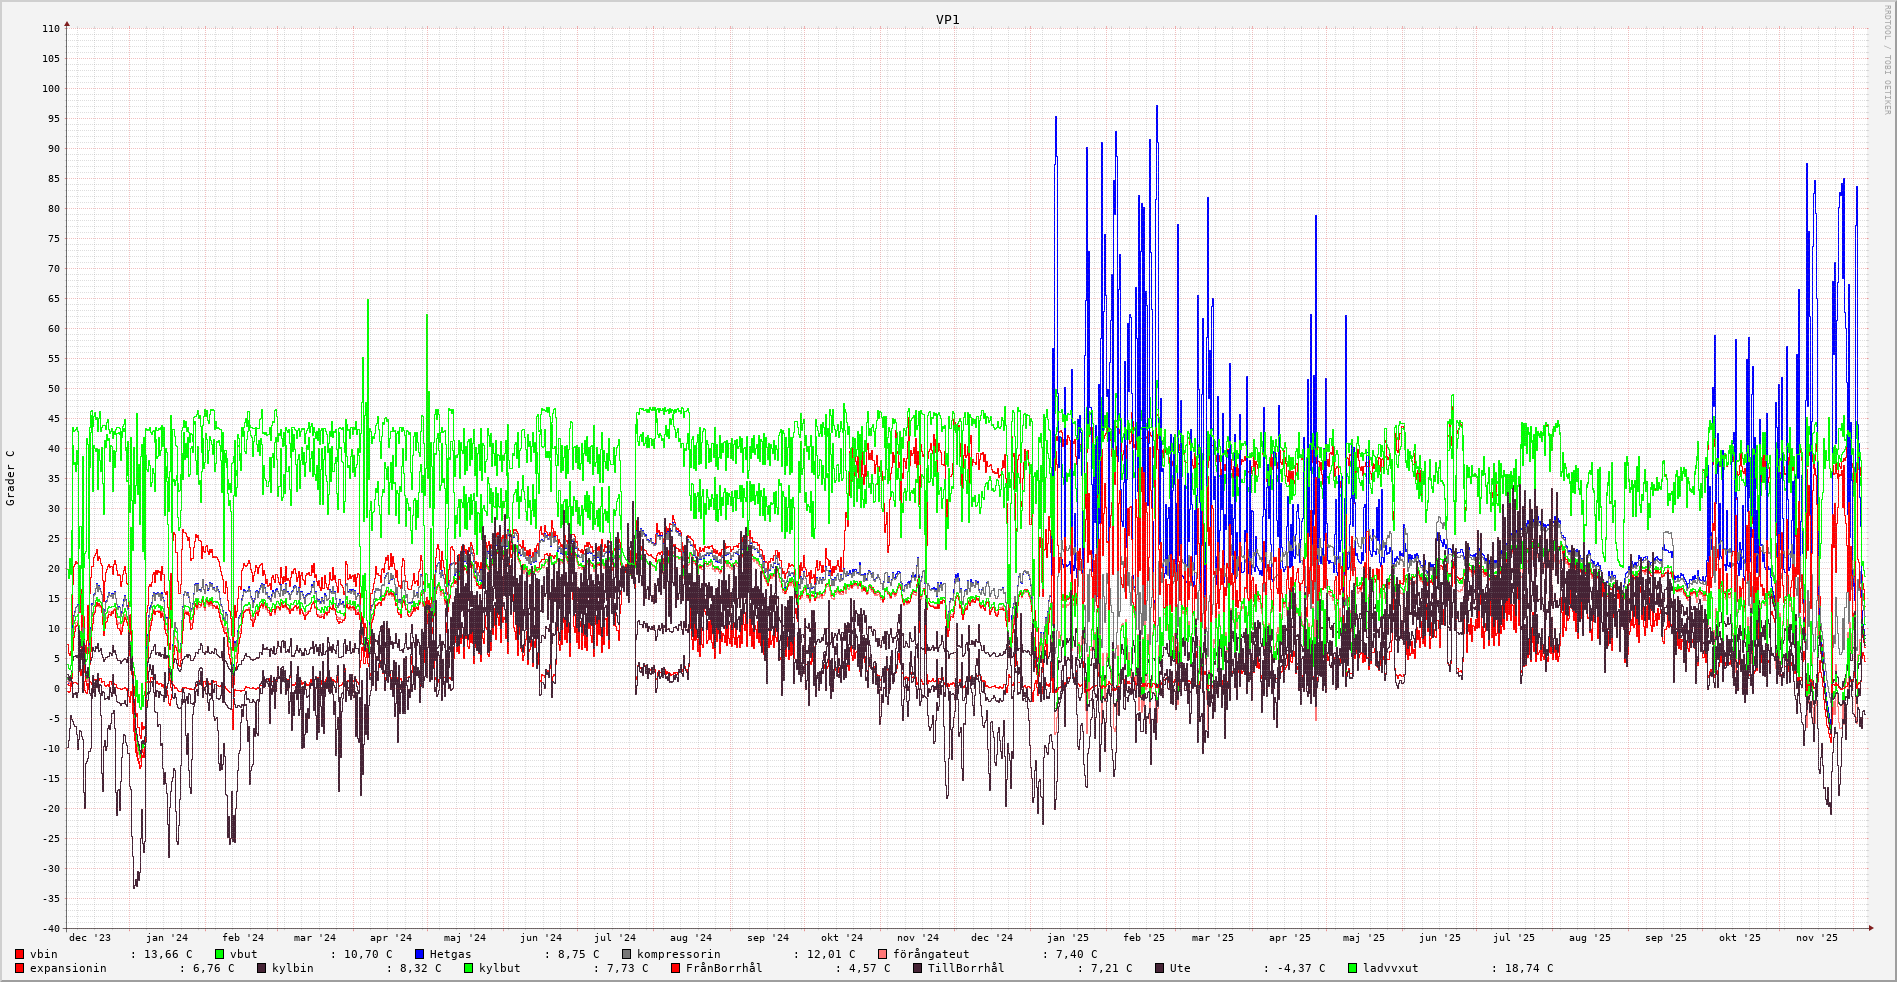
Task: Click the blue Hetgas legend swatch
Action: [x=419, y=954]
